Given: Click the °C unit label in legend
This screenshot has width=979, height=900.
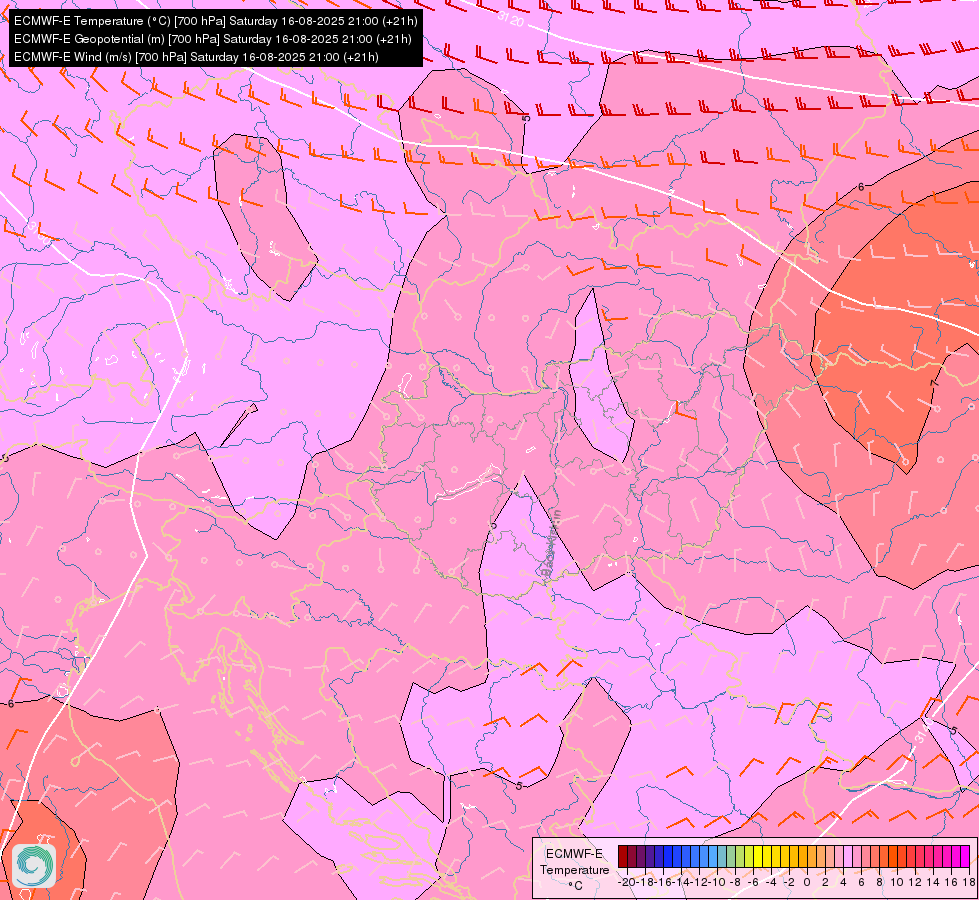Looking at the screenshot, I should pos(576,886).
